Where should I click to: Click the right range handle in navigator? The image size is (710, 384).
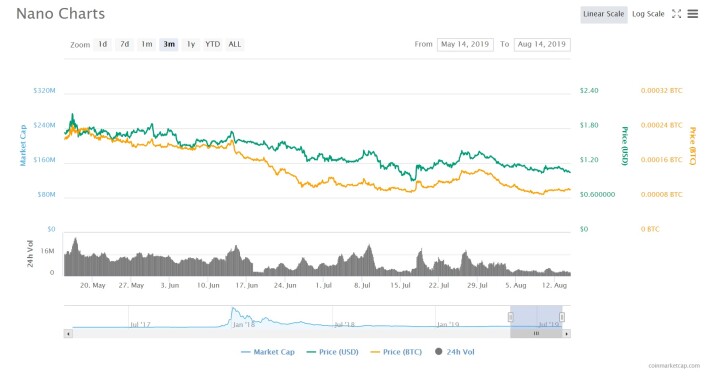(x=561, y=317)
